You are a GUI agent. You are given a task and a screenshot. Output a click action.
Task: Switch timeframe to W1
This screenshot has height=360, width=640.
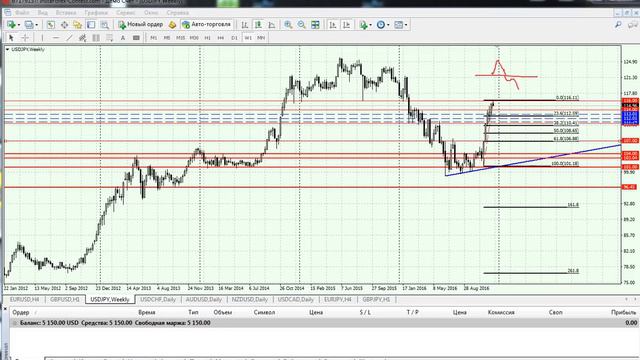click(248, 38)
